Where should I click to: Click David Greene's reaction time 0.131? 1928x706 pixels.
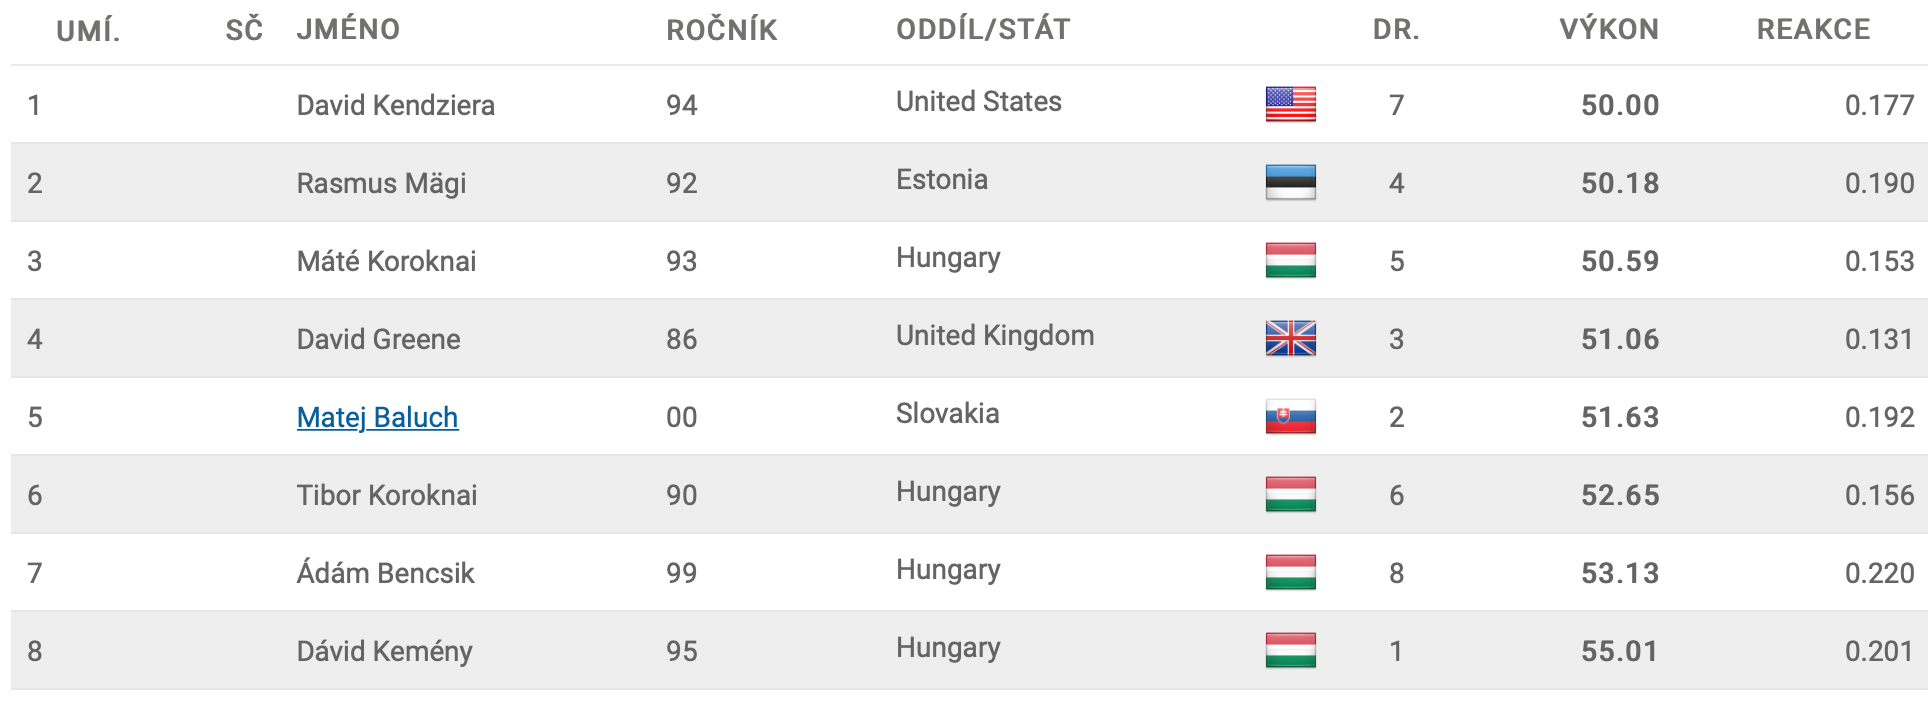tap(1879, 339)
